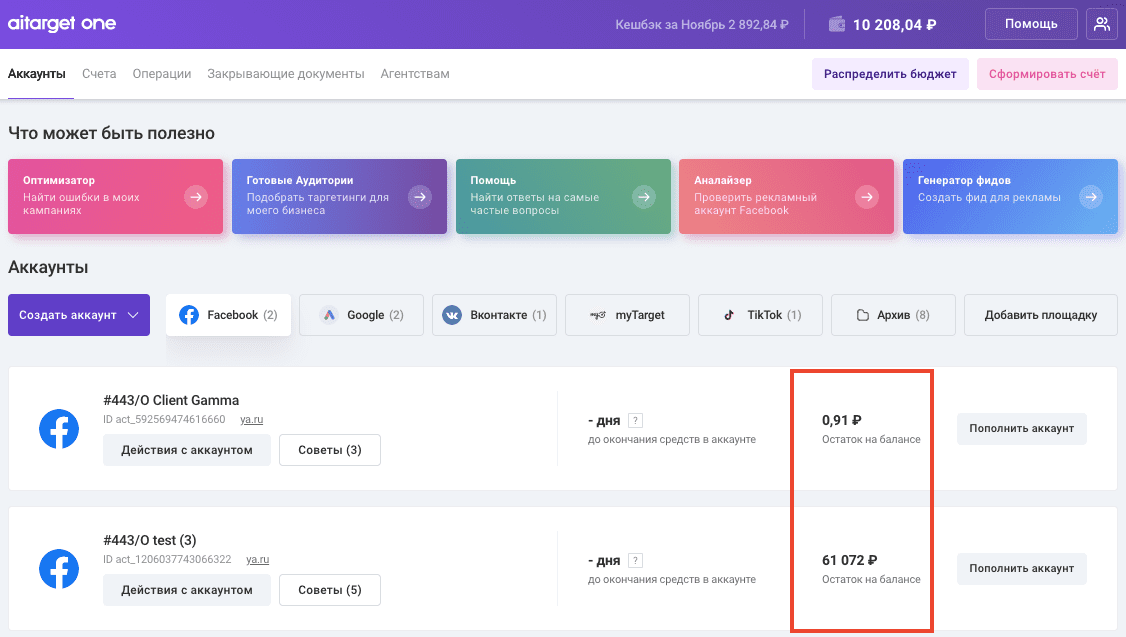
Task: Go to Закрывающие документы tab
Action: click(286, 74)
